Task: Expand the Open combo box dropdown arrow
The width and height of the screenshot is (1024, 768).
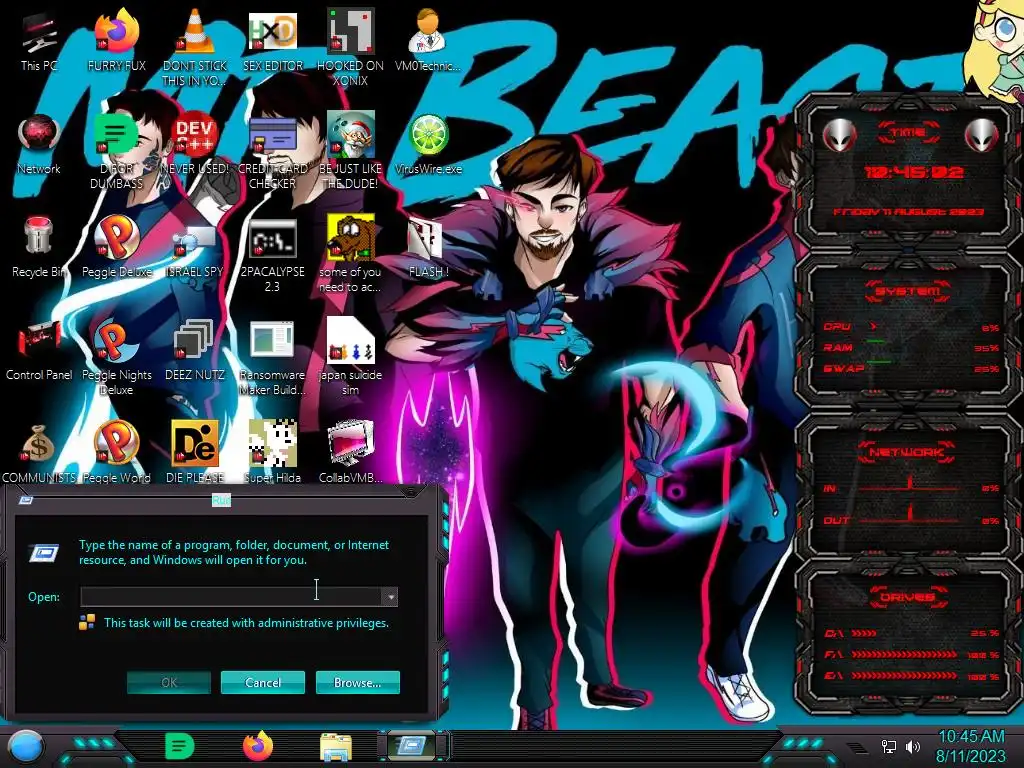Action: click(390, 597)
